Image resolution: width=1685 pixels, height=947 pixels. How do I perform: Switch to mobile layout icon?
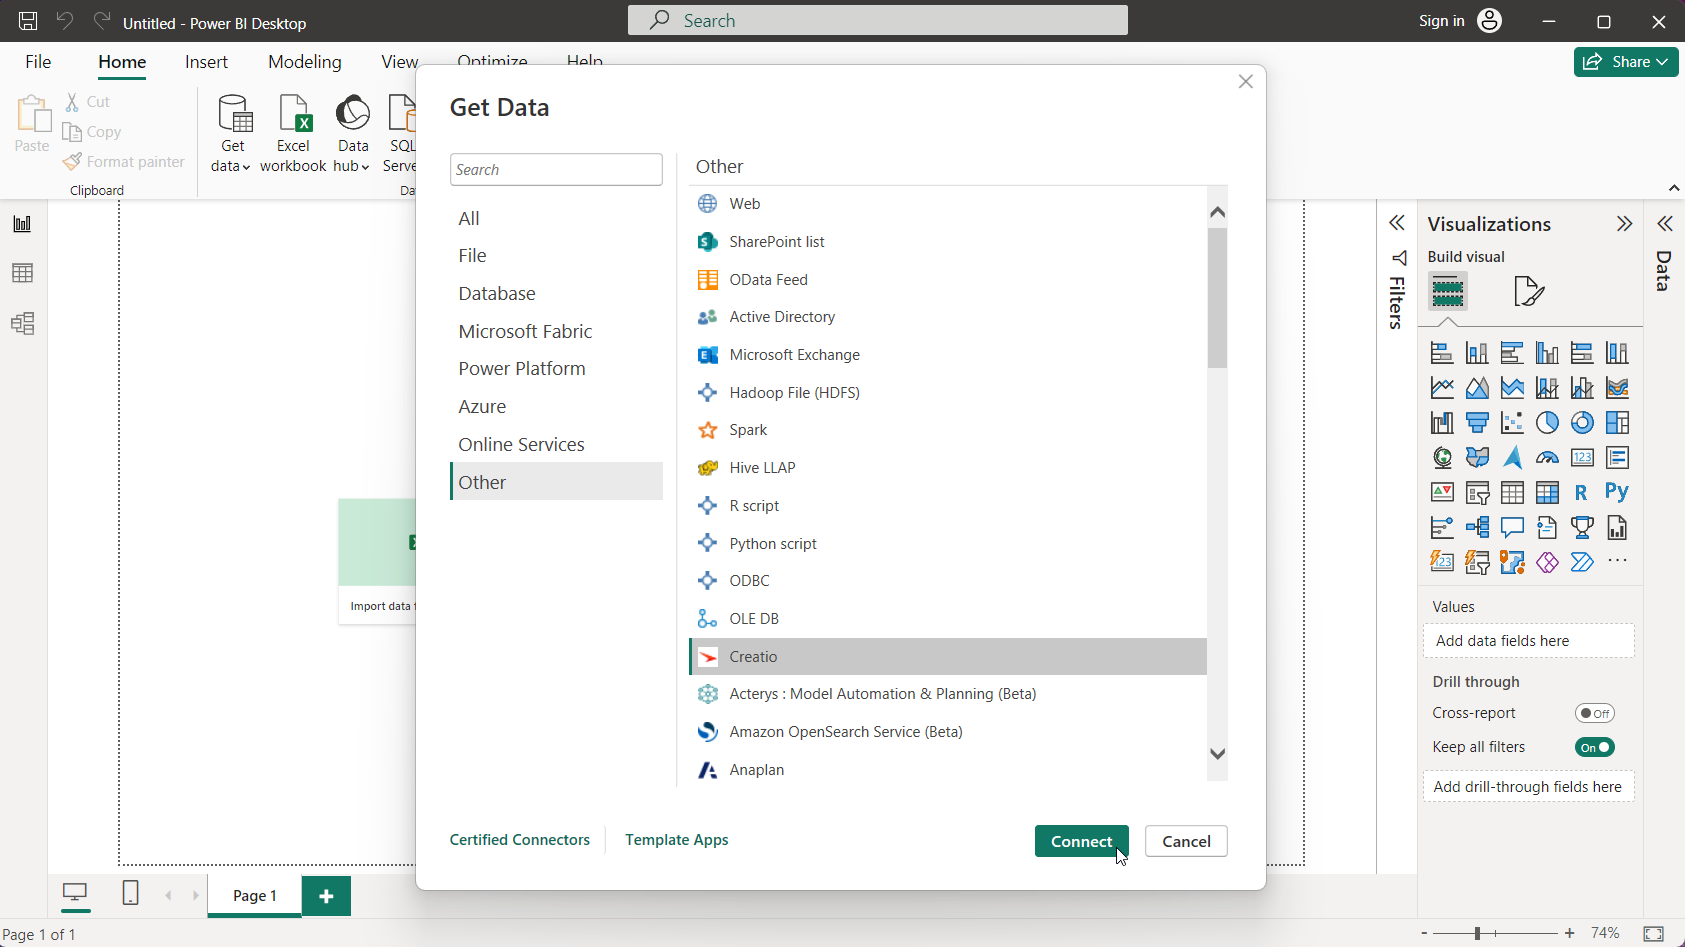130,893
